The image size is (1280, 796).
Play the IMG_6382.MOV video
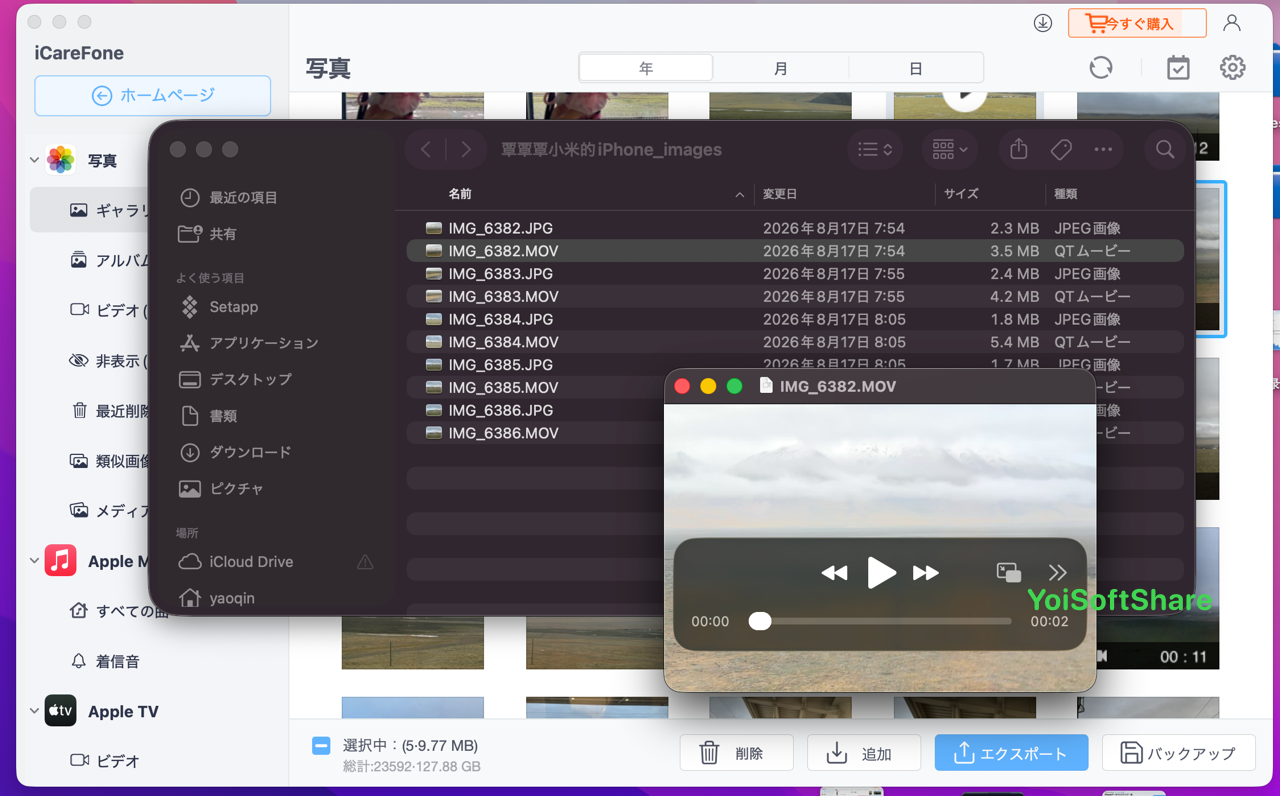point(881,573)
